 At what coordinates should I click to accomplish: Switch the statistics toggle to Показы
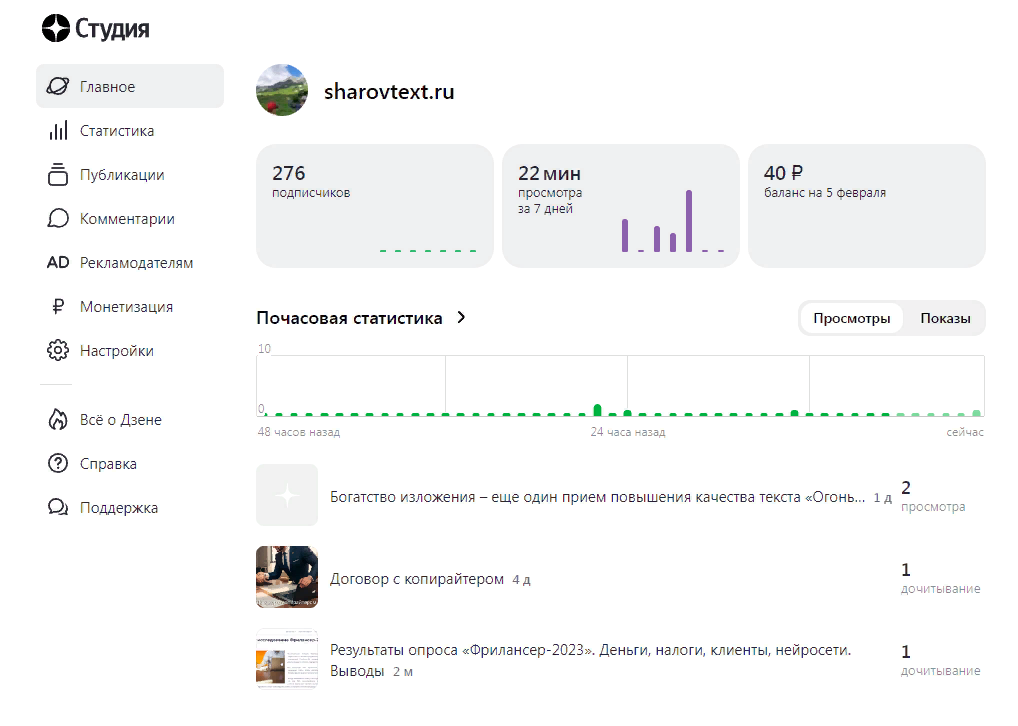tap(944, 318)
